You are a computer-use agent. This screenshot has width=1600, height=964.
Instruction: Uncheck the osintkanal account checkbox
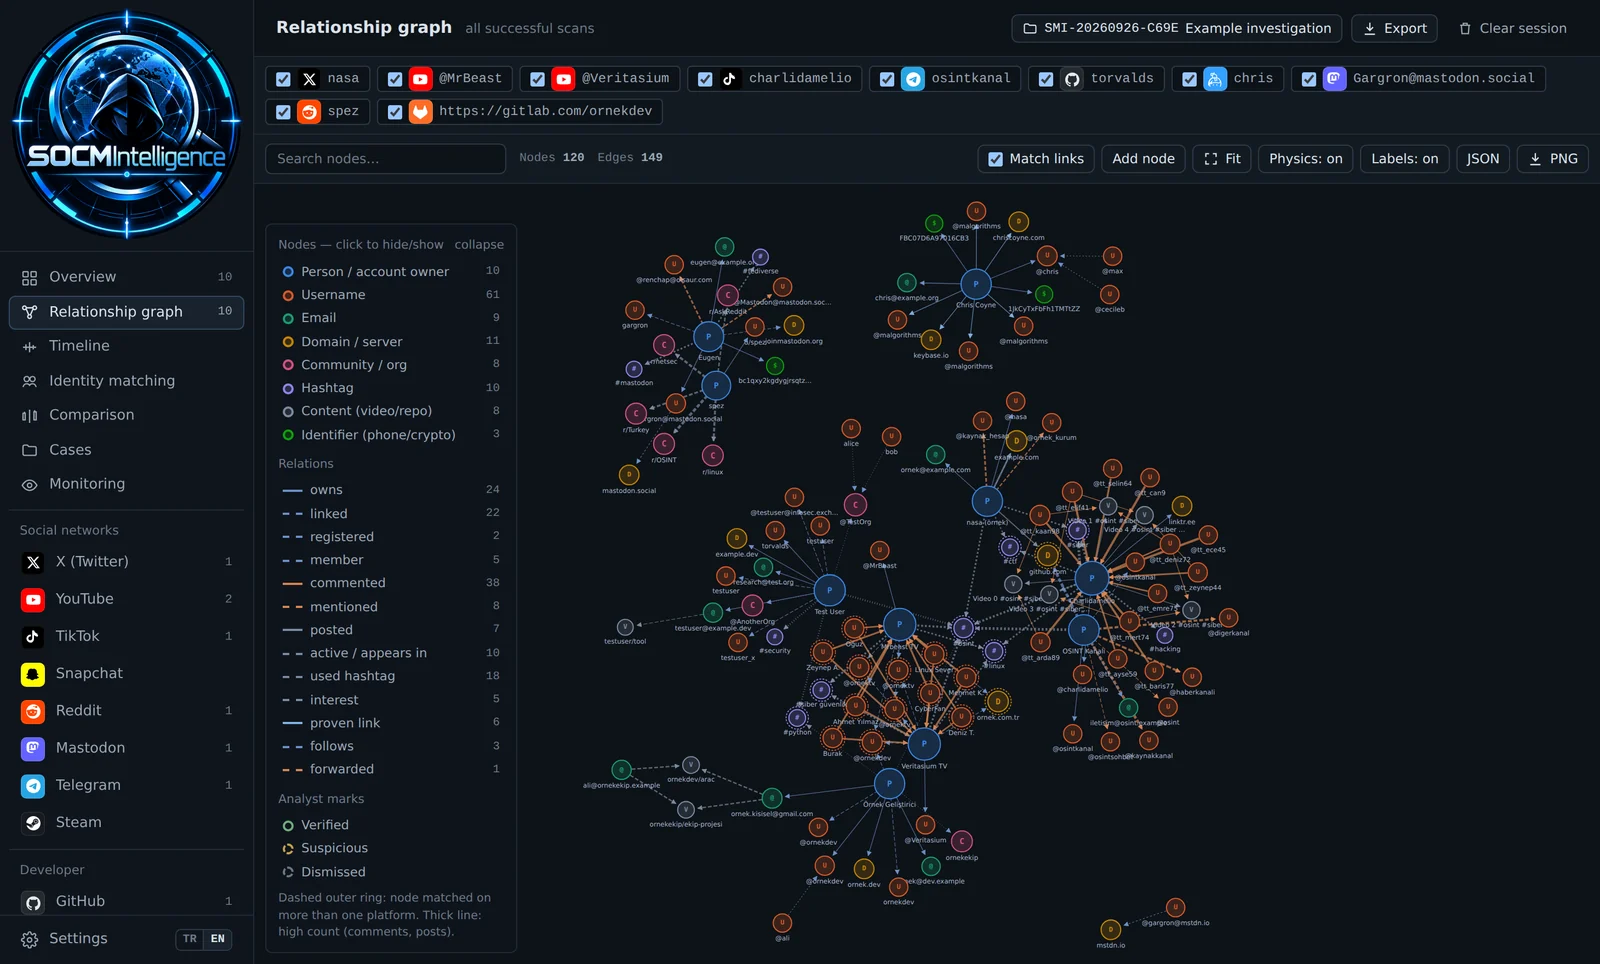tap(887, 79)
